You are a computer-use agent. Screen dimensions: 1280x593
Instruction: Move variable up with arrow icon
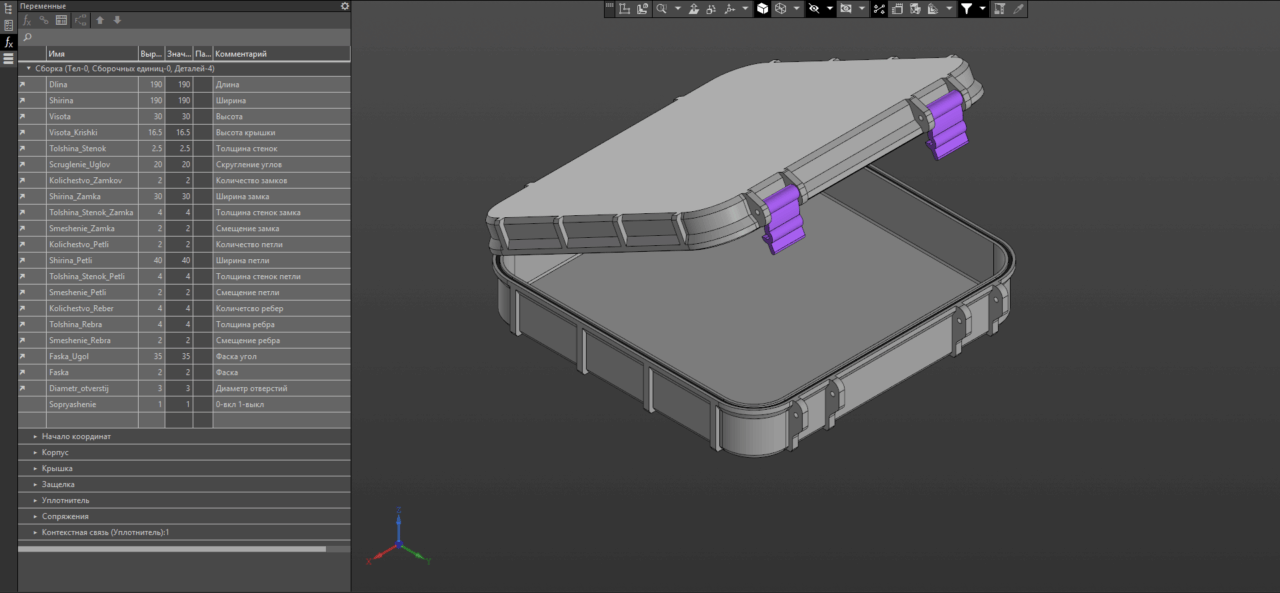100,20
